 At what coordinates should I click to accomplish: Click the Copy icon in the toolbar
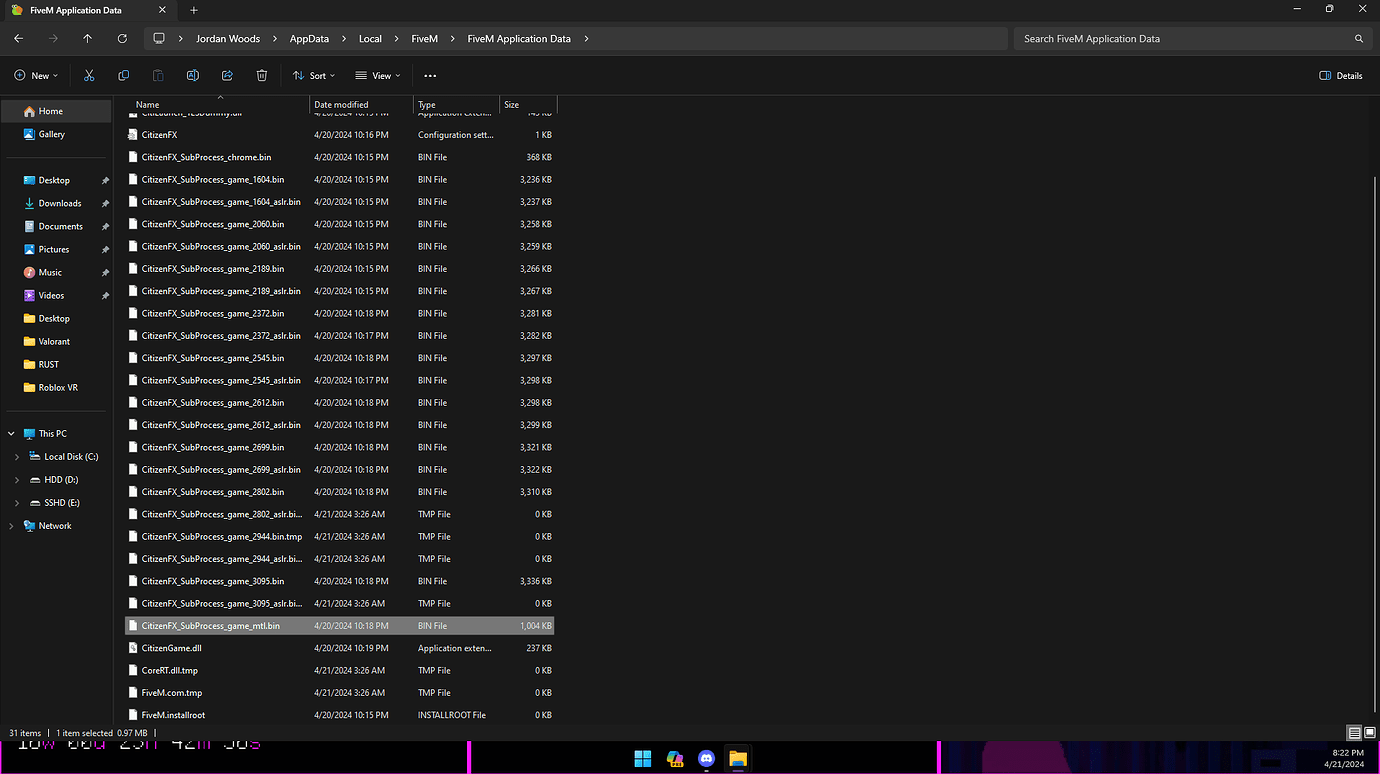pyautogui.click(x=123, y=75)
